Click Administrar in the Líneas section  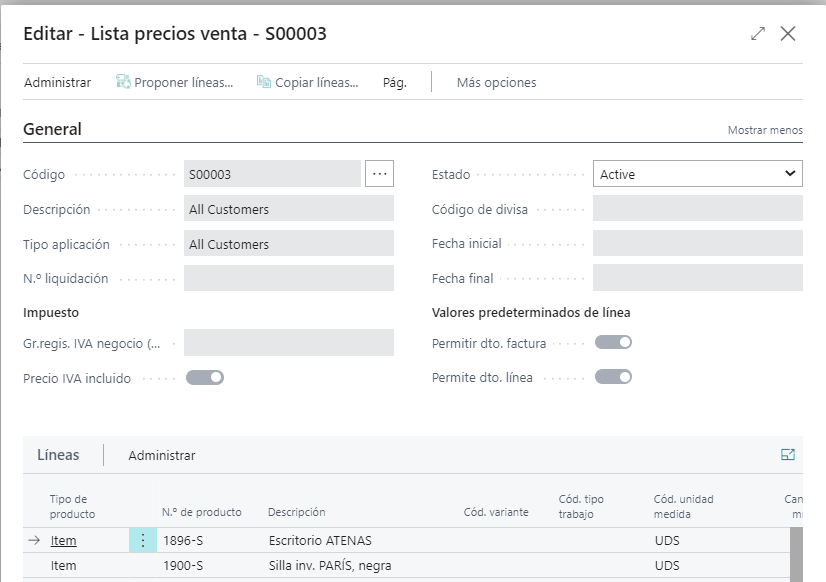(x=162, y=455)
